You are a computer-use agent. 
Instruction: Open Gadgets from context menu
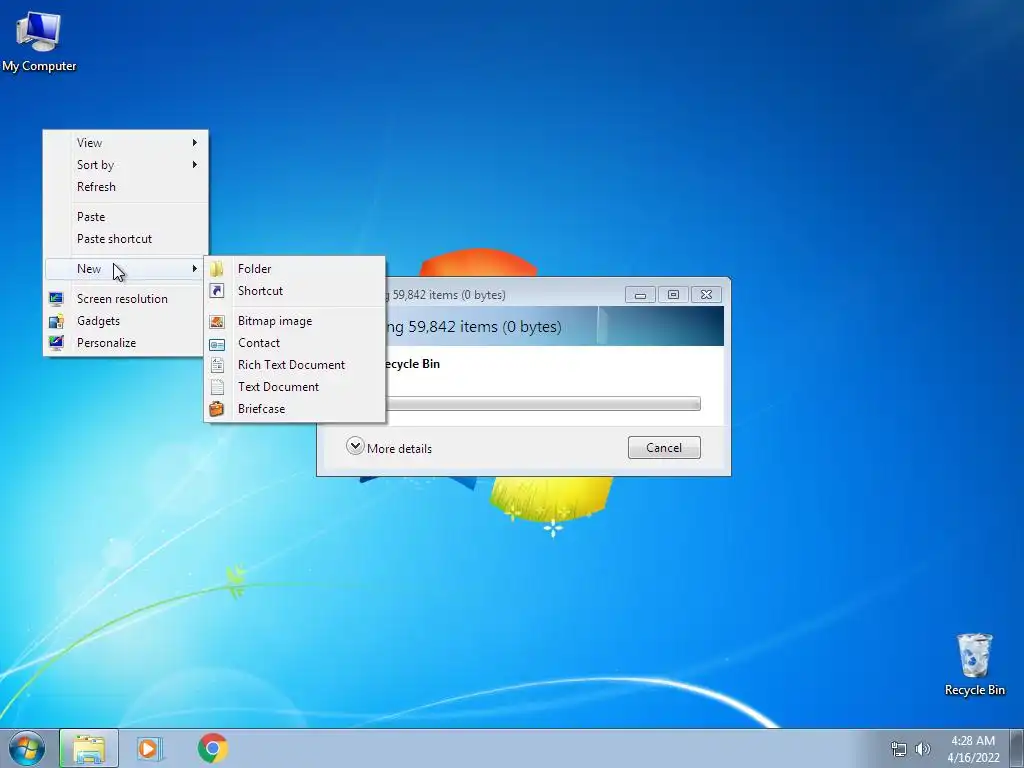[124, 321]
